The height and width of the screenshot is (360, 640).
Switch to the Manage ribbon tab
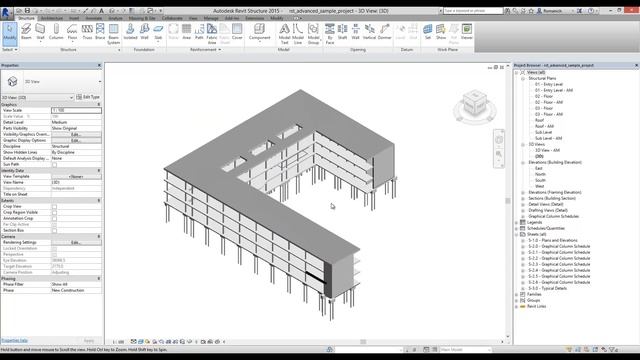point(211,18)
